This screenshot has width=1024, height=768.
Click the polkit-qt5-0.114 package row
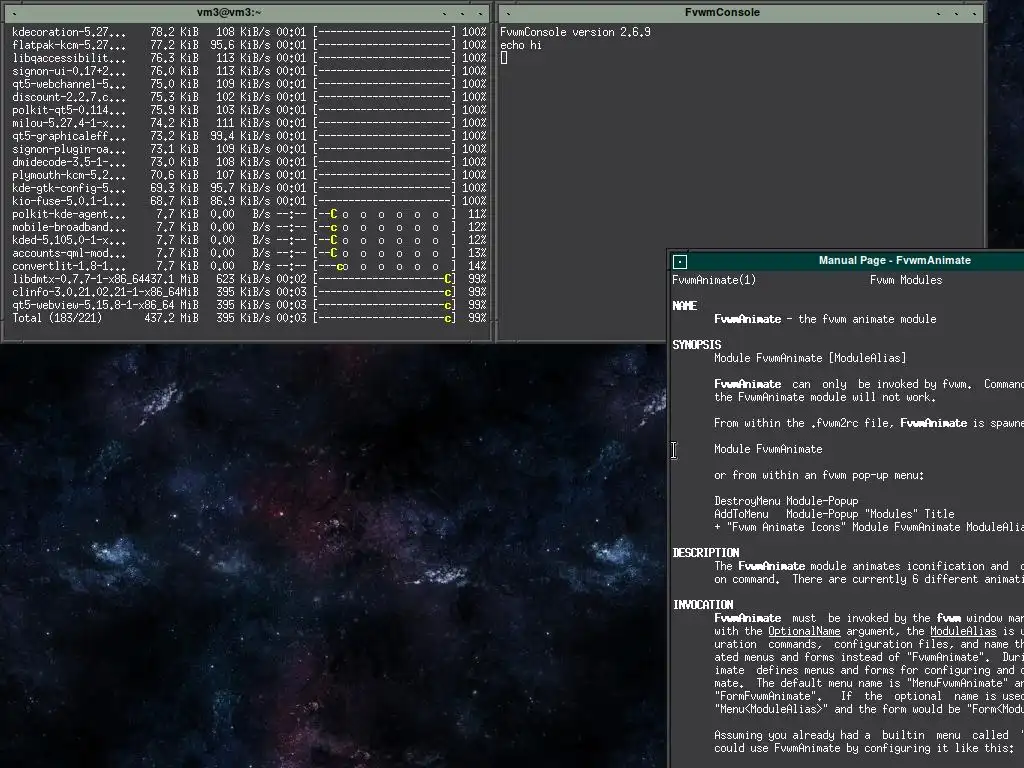point(249,110)
